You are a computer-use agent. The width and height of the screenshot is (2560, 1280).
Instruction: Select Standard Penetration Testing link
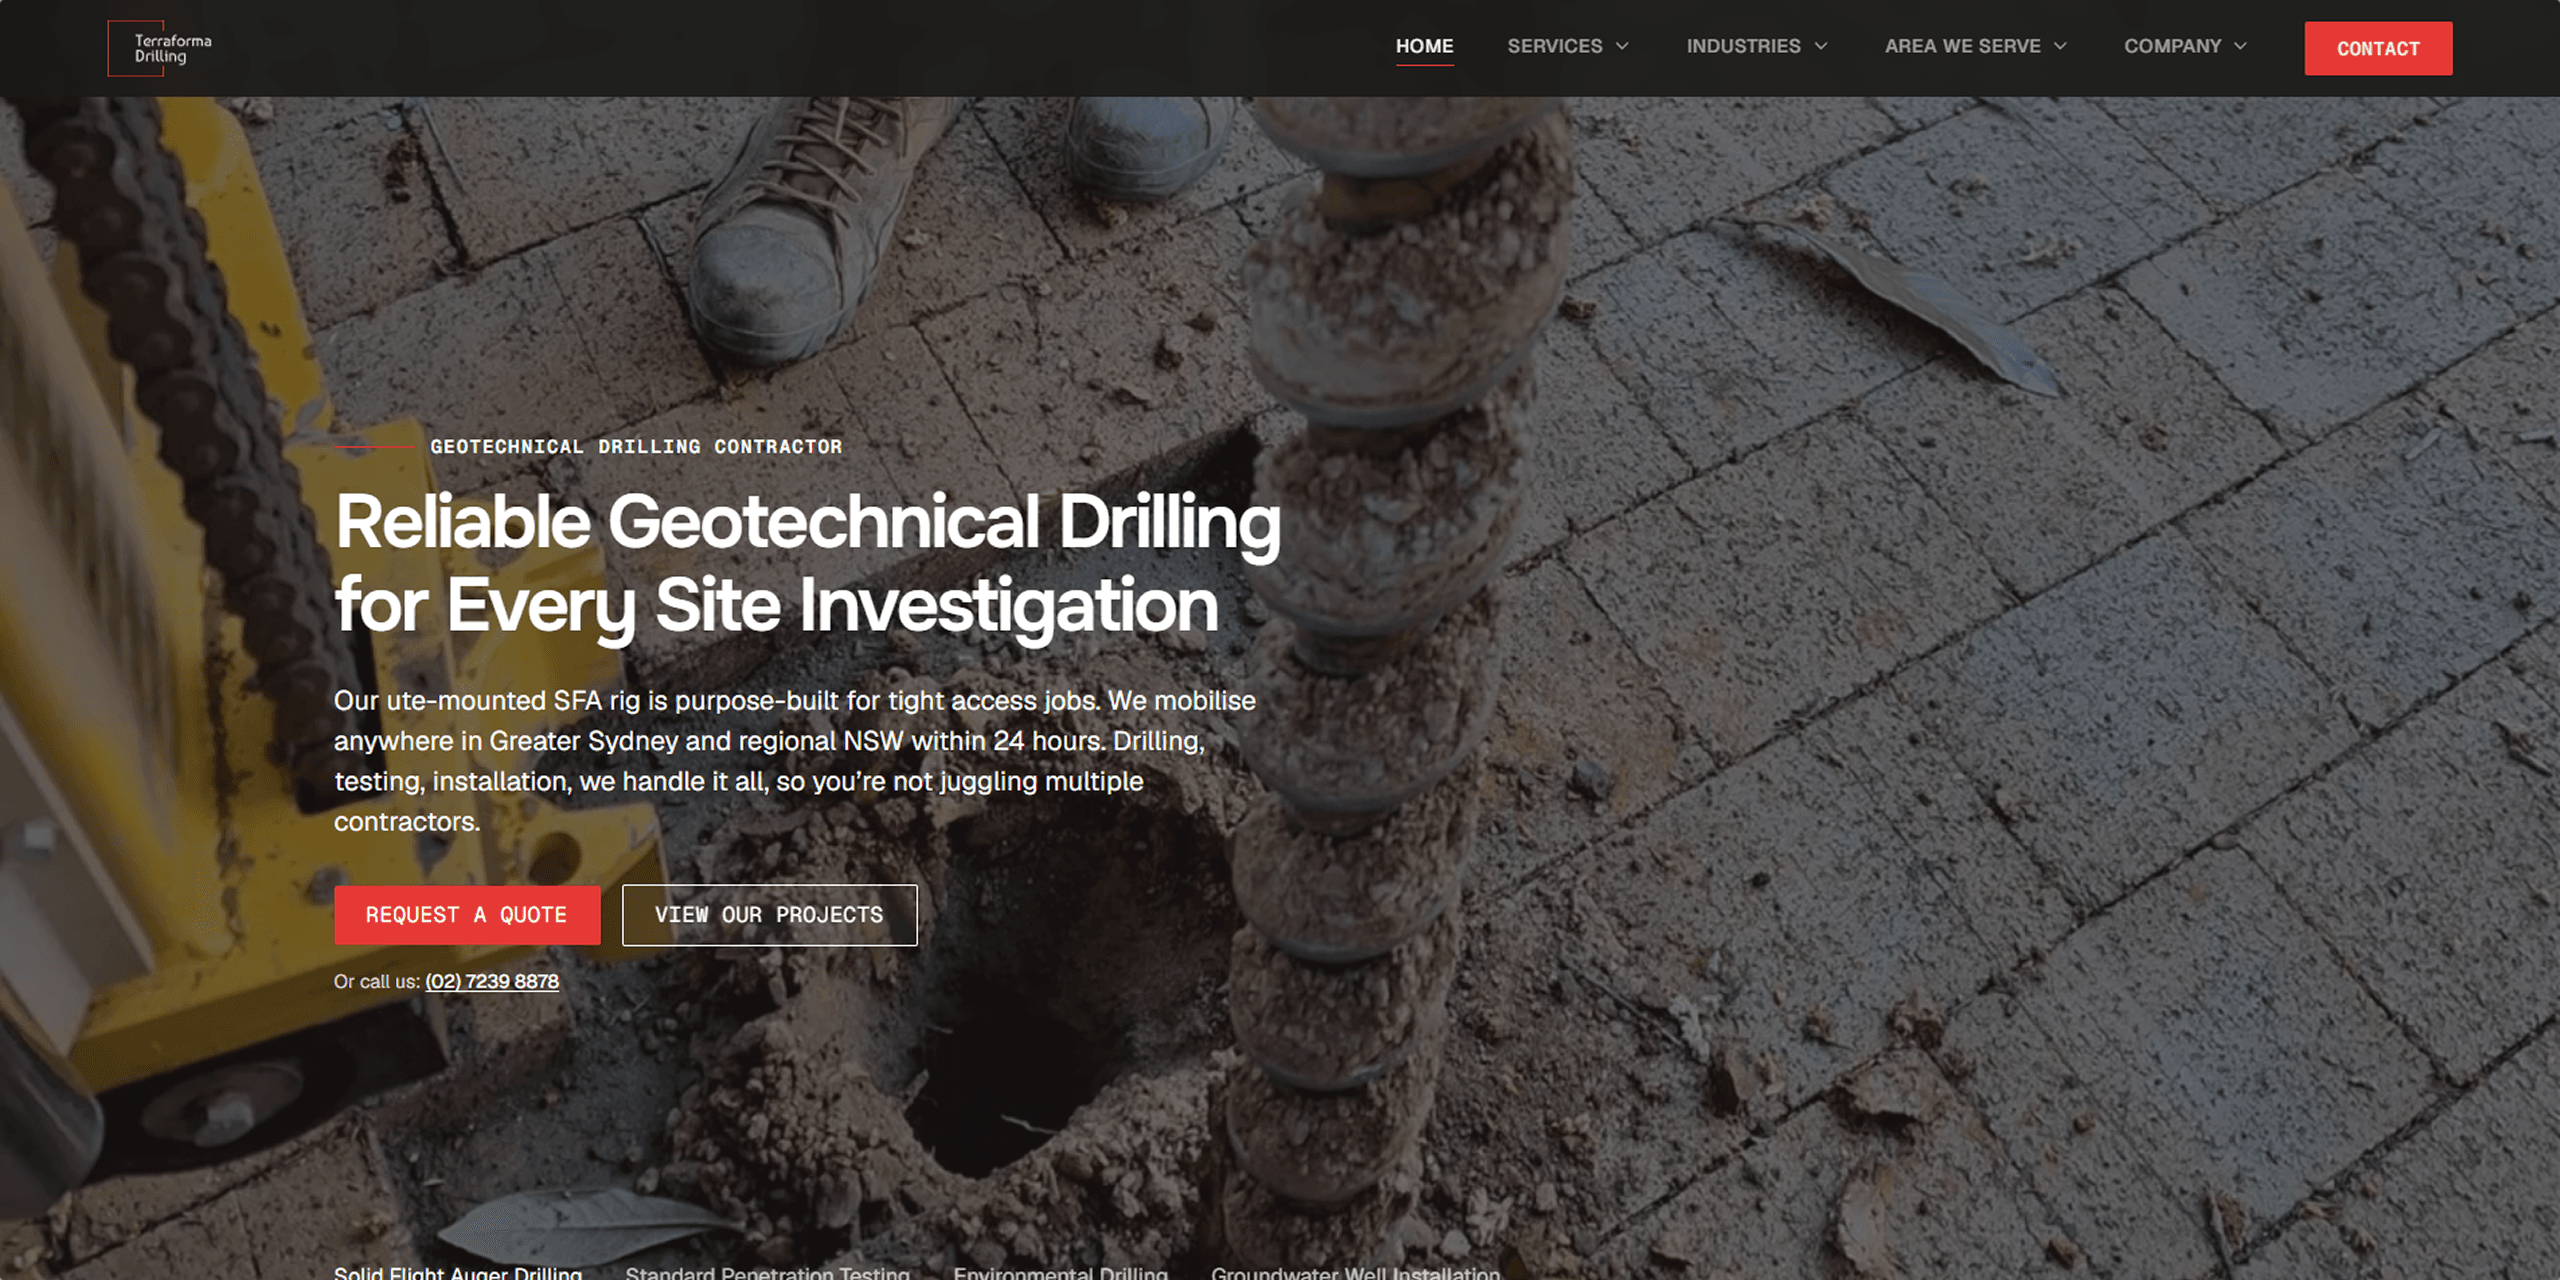pos(767,1272)
